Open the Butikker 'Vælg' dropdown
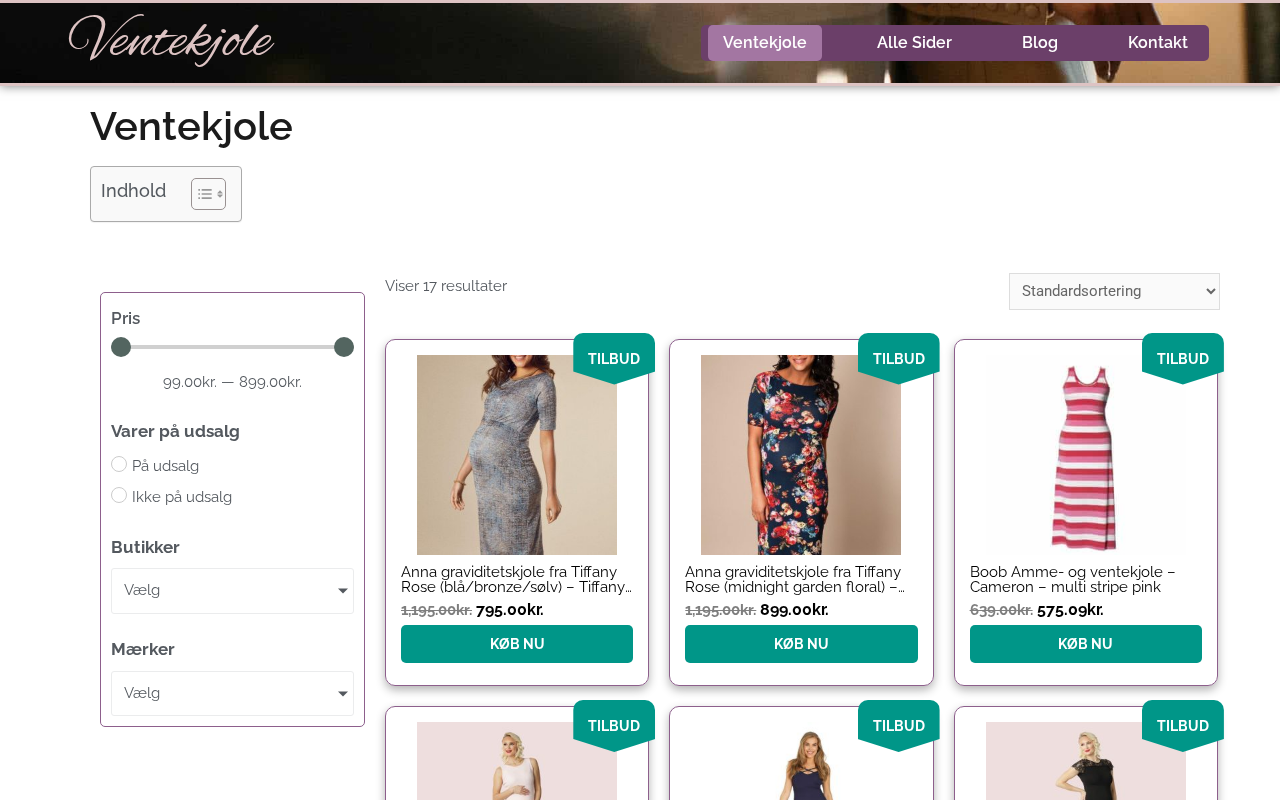This screenshot has width=1280, height=800. click(232, 591)
